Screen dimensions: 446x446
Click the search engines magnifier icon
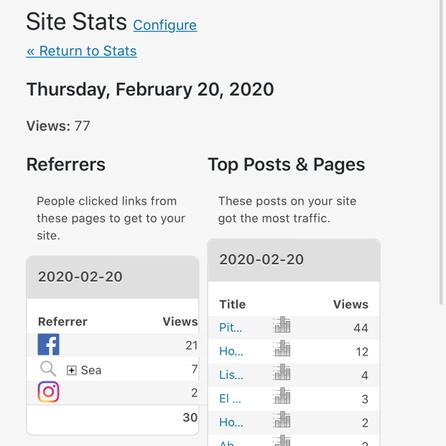coord(48,369)
